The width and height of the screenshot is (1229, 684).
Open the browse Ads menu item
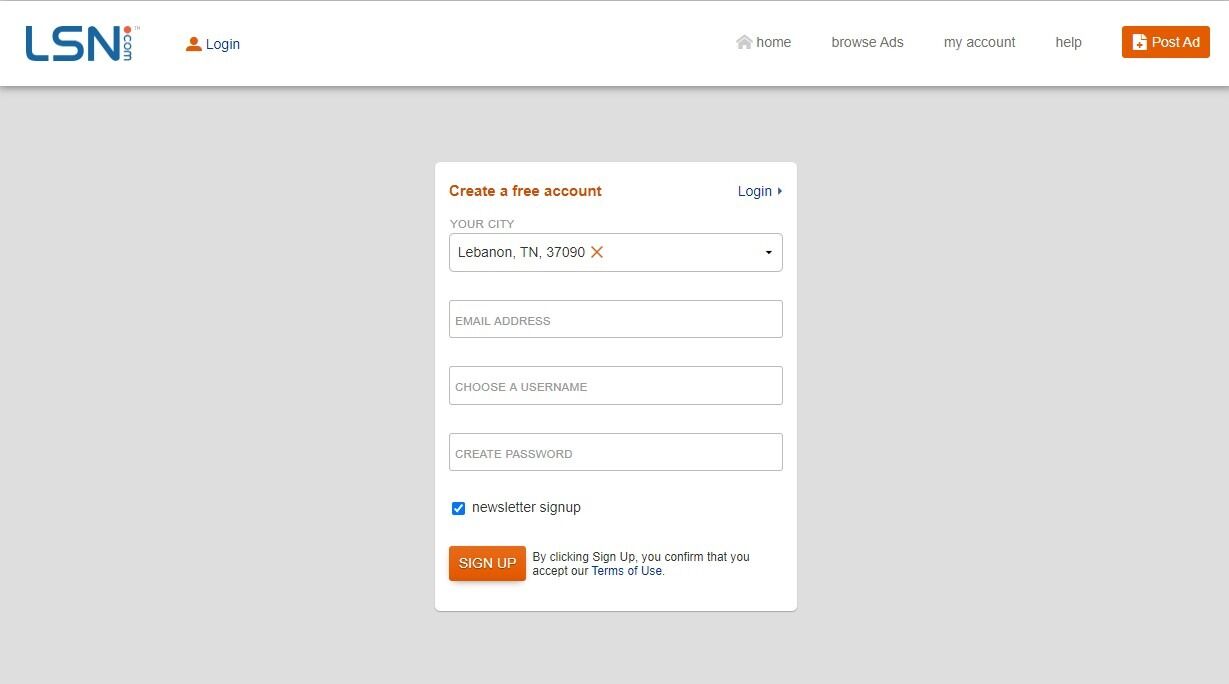pyautogui.click(x=867, y=42)
